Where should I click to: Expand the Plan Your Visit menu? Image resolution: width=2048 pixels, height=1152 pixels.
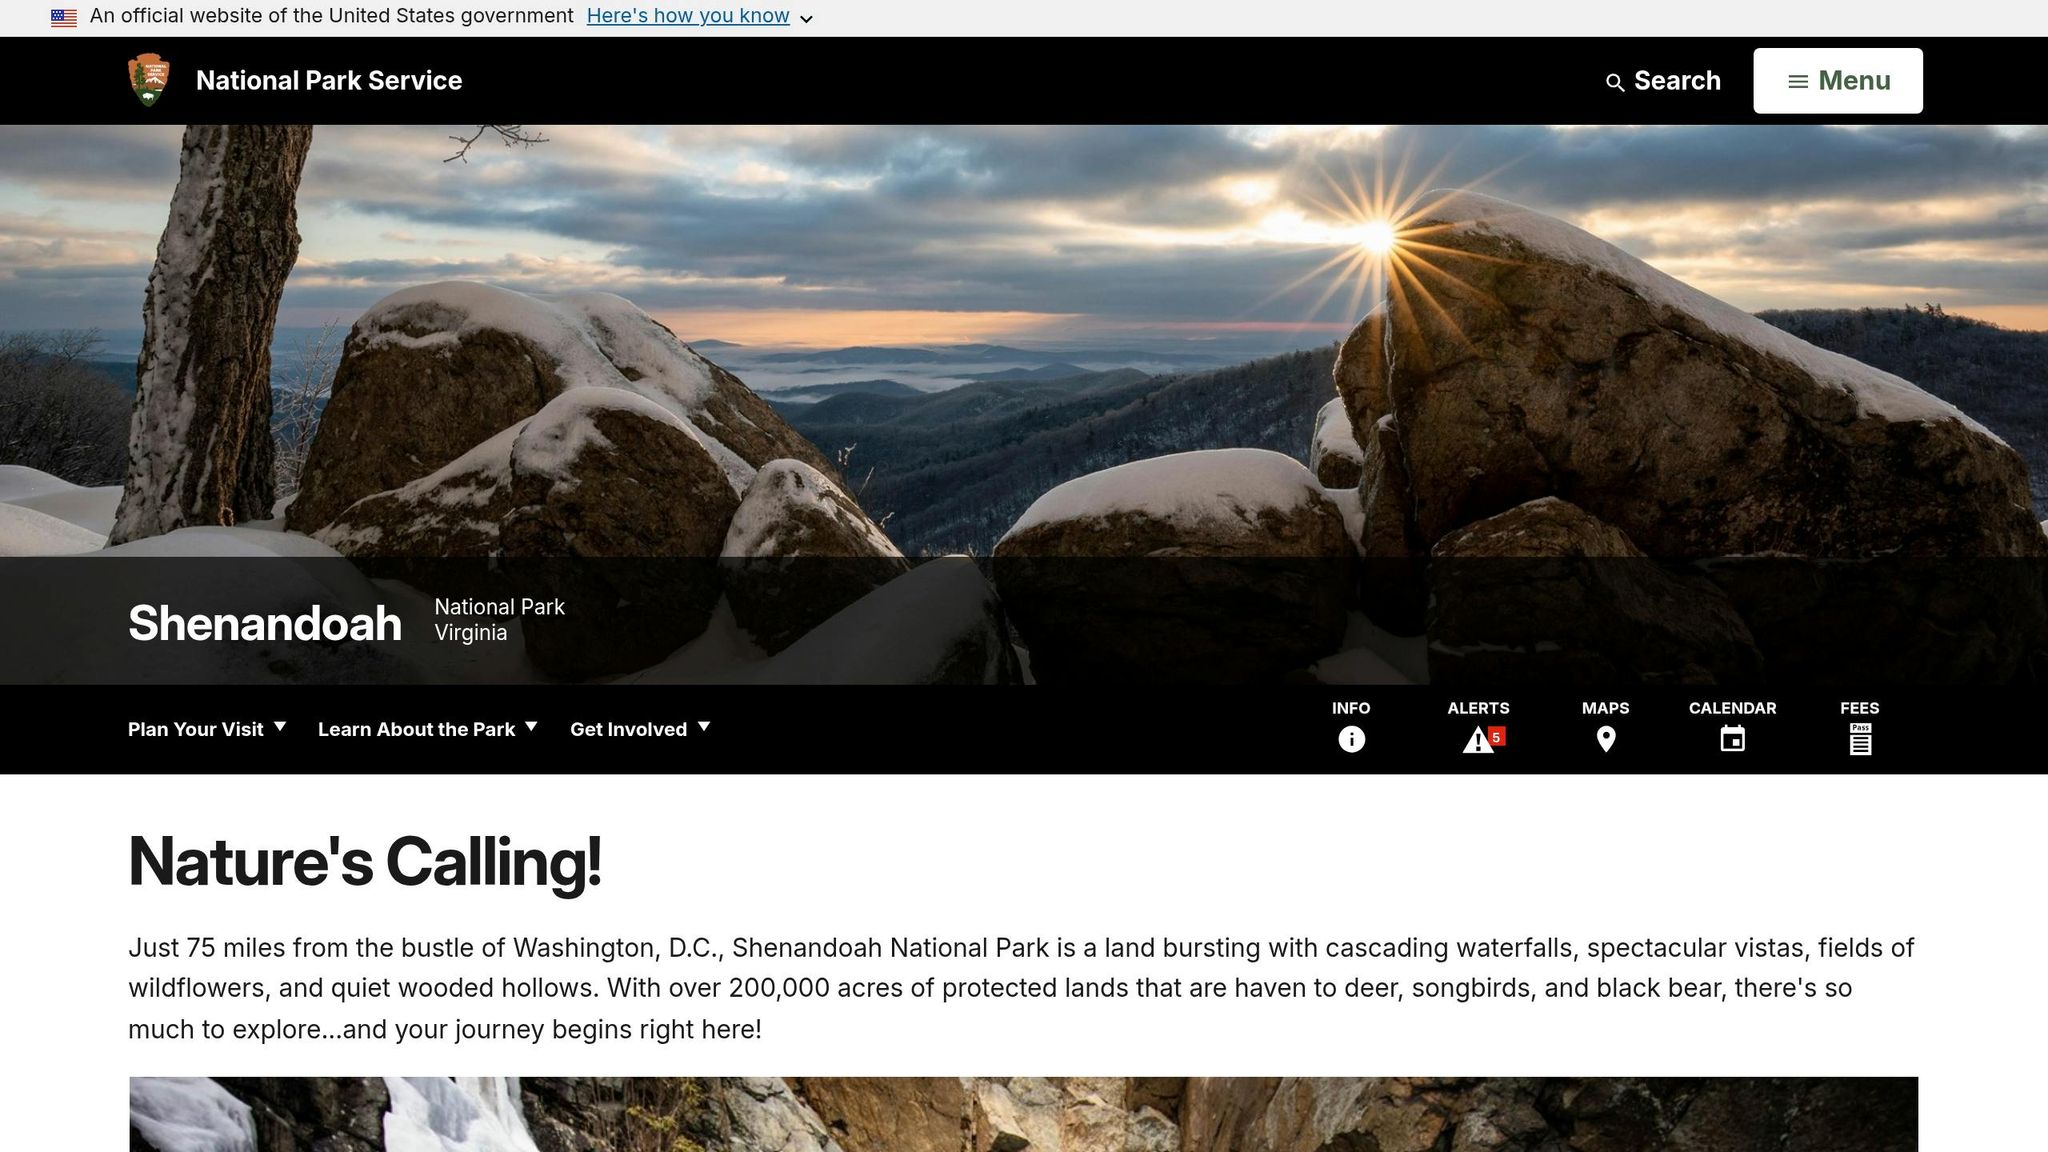(x=207, y=729)
